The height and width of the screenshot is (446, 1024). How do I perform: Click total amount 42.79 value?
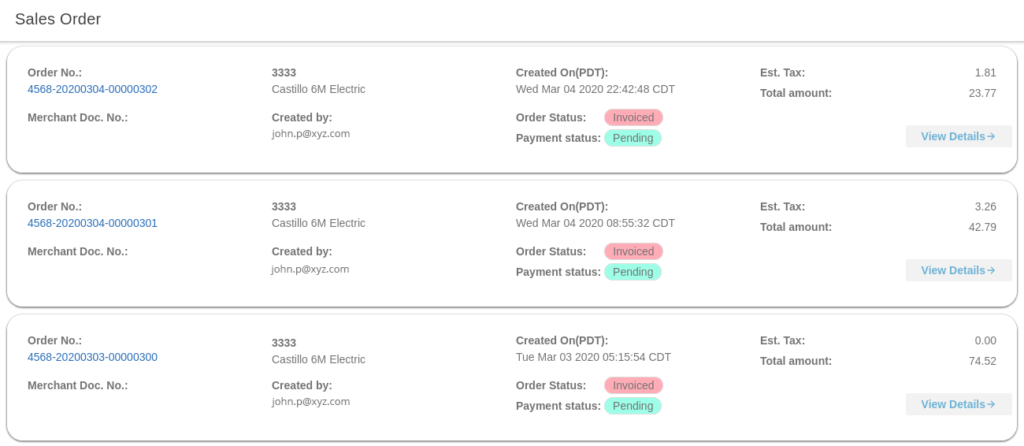[x=982, y=227]
